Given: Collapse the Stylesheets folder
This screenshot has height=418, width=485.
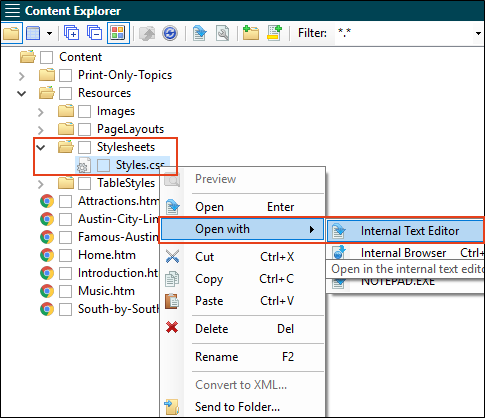Looking at the screenshot, I should [x=41, y=147].
